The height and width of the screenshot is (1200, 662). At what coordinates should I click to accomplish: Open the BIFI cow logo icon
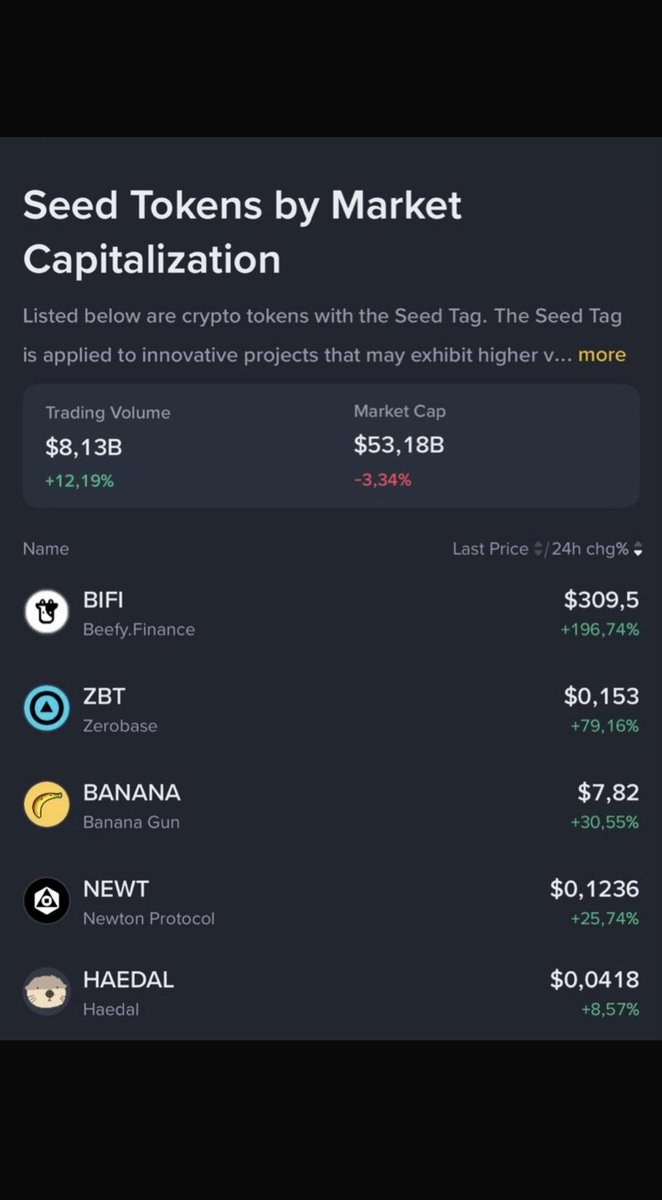(x=46, y=612)
